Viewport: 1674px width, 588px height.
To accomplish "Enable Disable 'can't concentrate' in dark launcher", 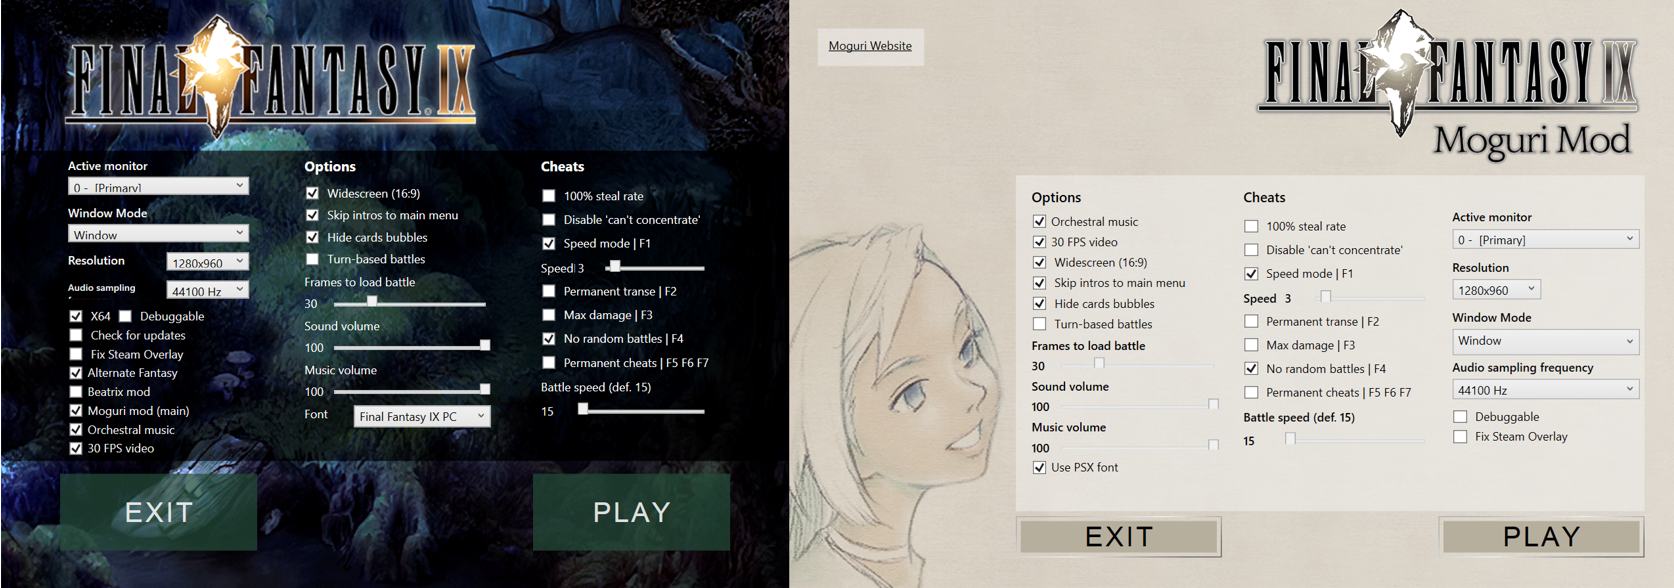I will [x=548, y=219].
